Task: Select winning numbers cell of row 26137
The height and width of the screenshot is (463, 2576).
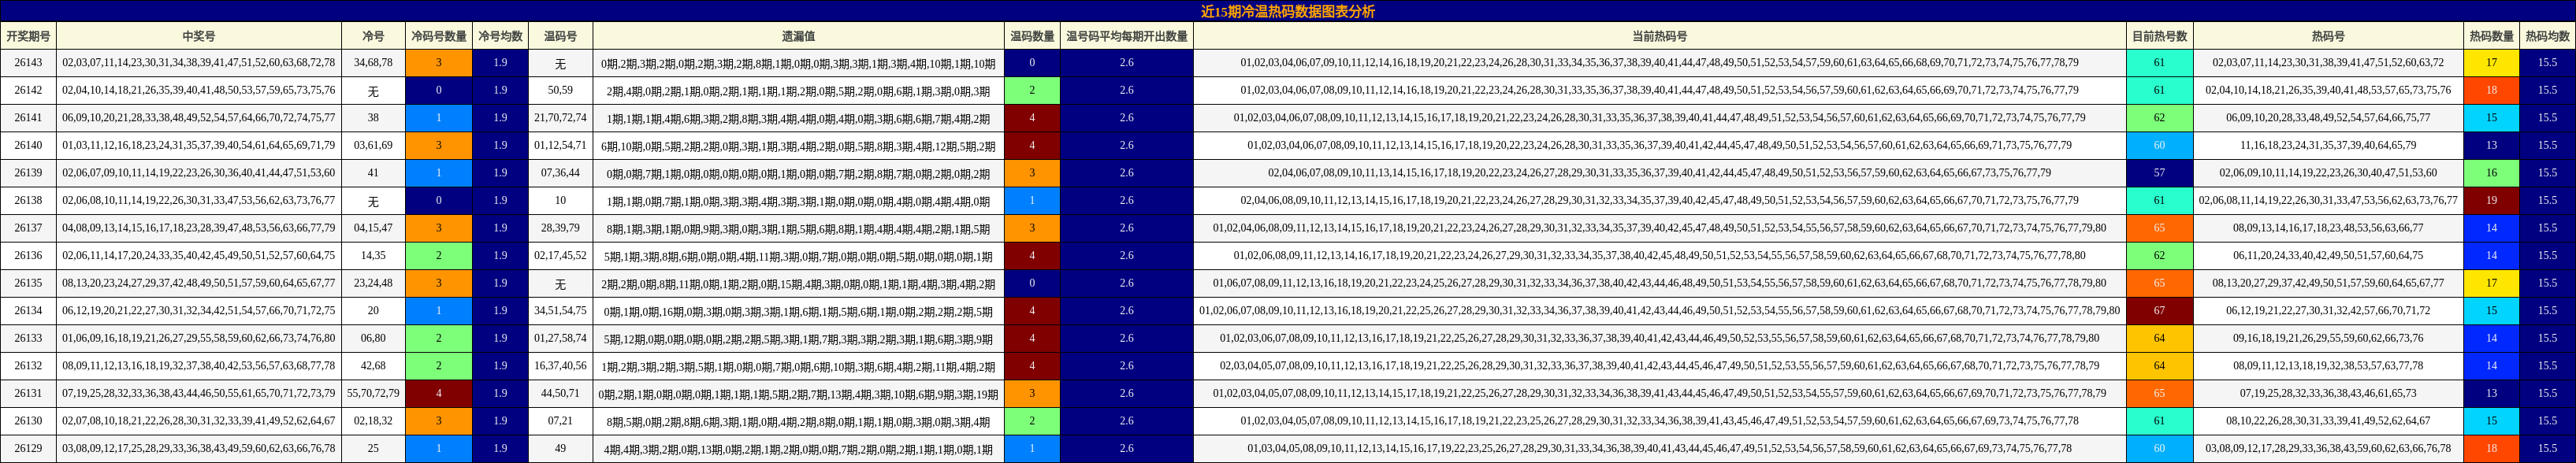Action: pyautogui.click(x=199, y=228)
